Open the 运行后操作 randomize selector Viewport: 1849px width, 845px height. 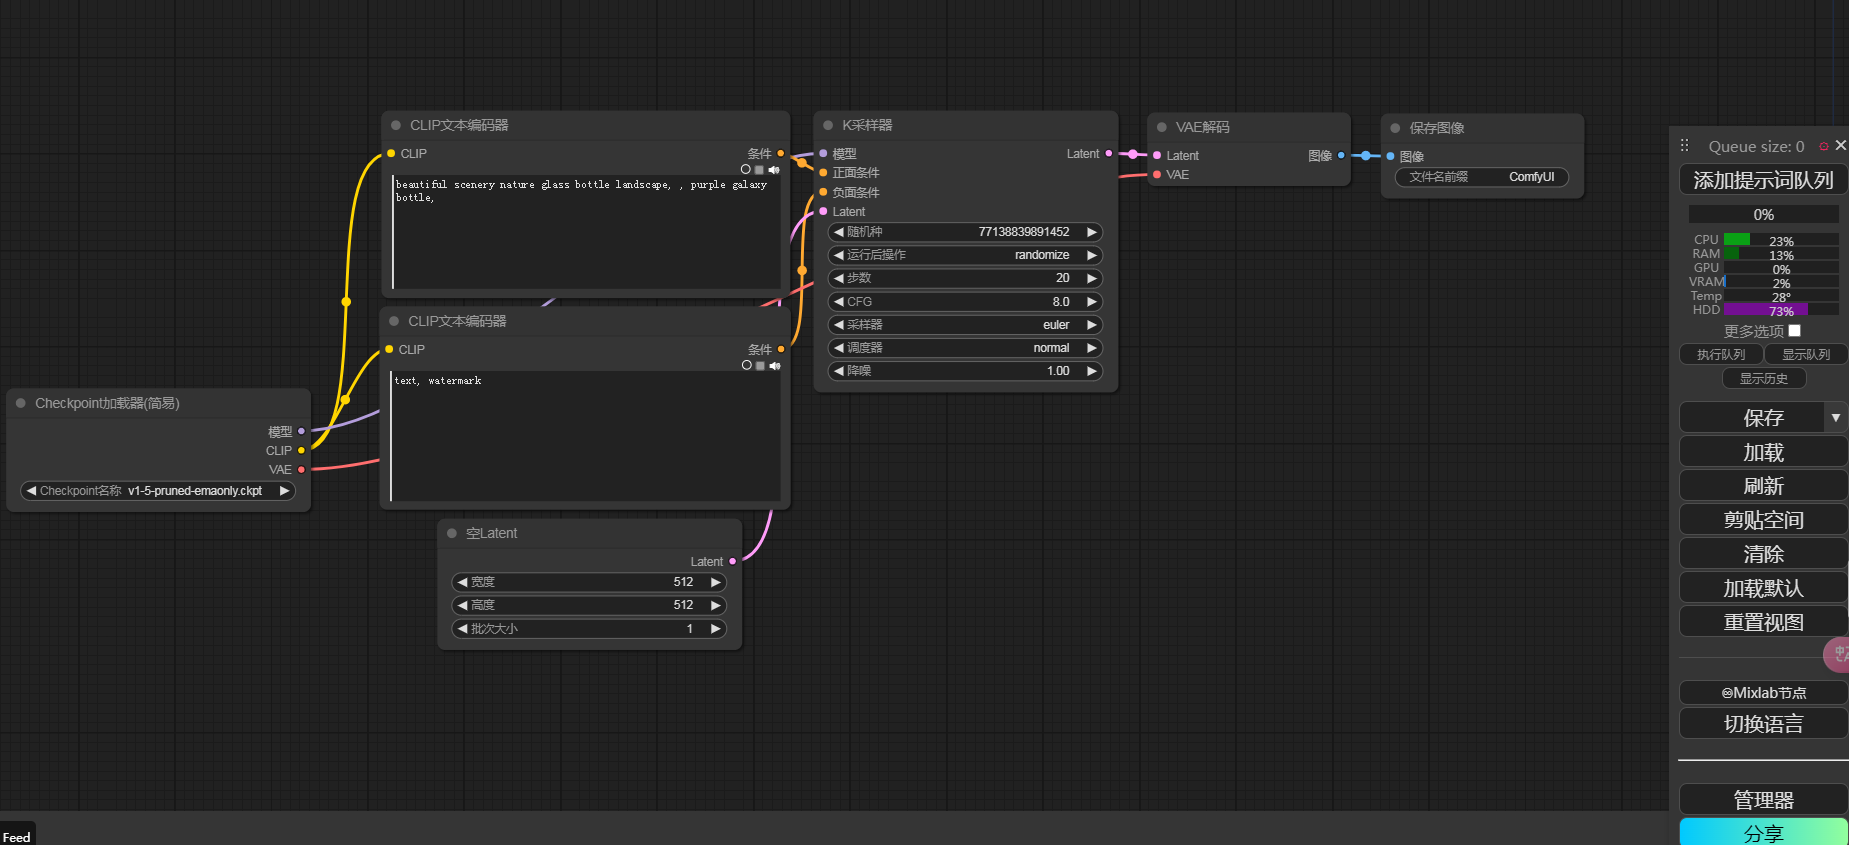[965, 255]
